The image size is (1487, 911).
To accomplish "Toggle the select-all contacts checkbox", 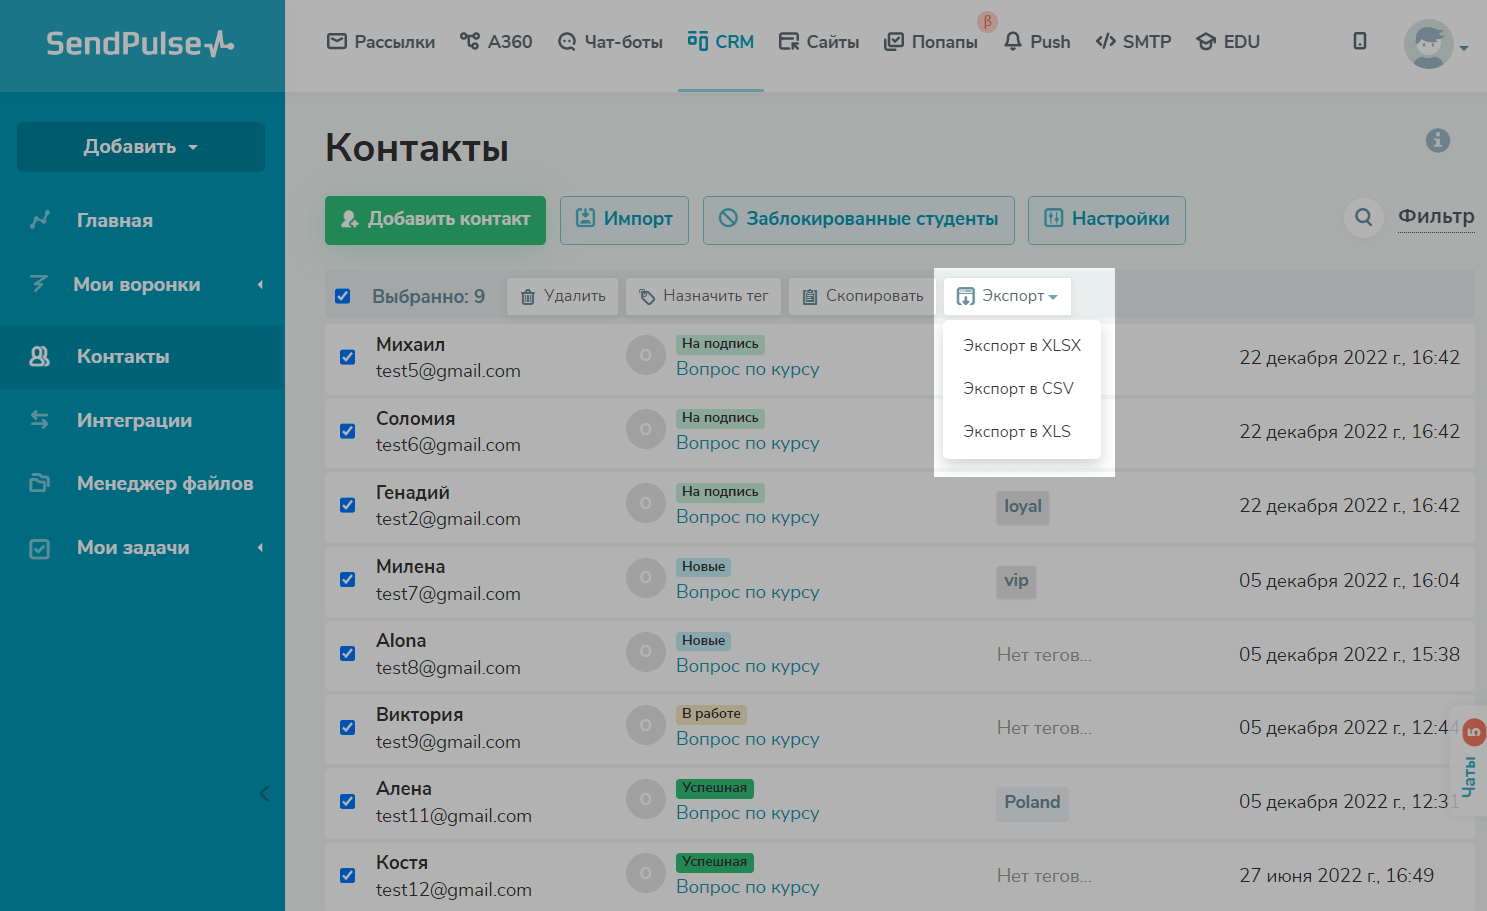I will (x=343, y=296).
